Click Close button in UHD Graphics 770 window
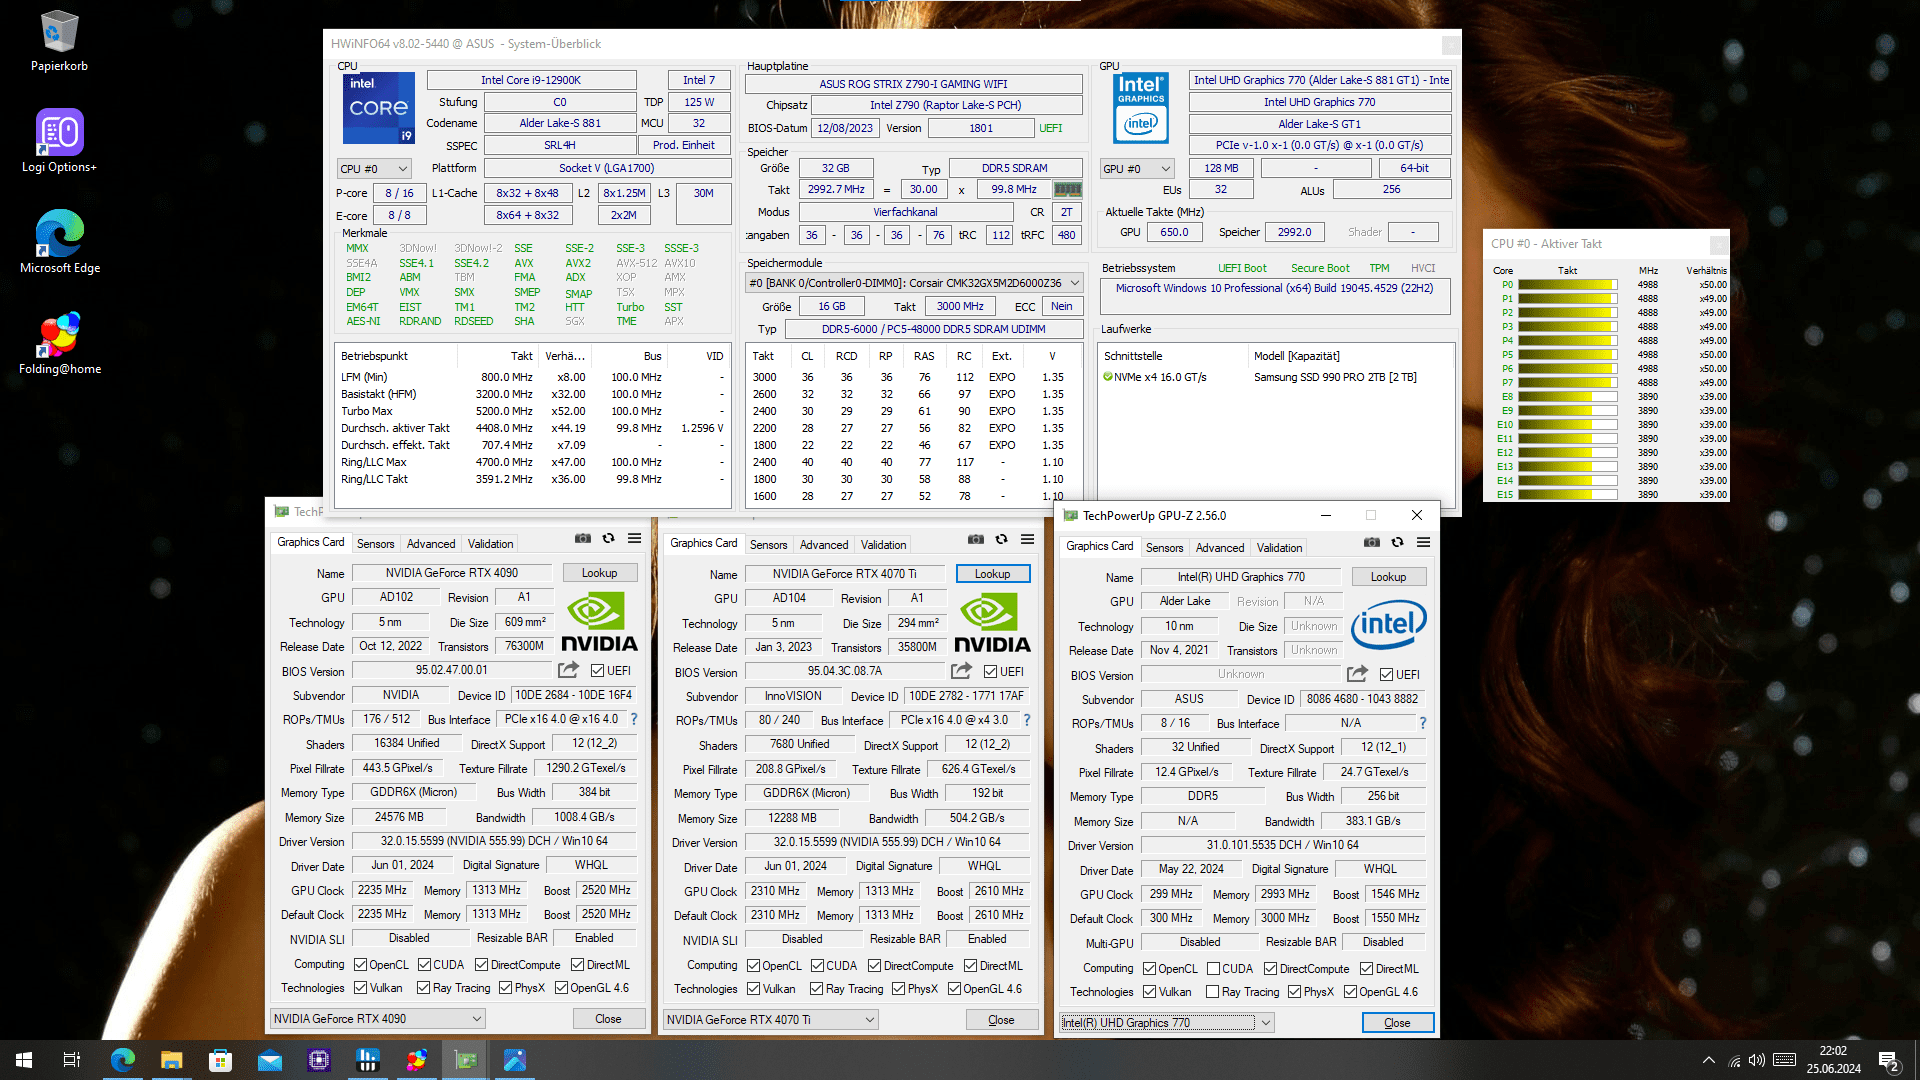 tap(1397, 1022)
